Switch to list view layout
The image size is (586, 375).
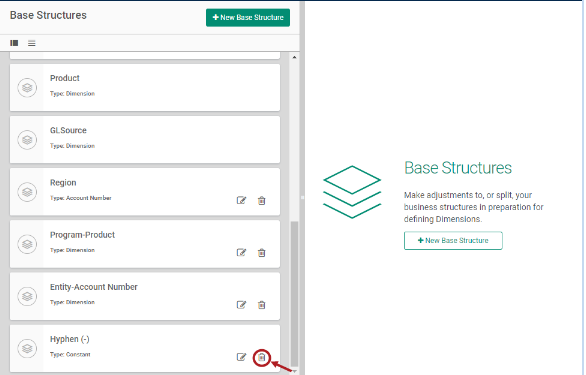pos(32,43)
